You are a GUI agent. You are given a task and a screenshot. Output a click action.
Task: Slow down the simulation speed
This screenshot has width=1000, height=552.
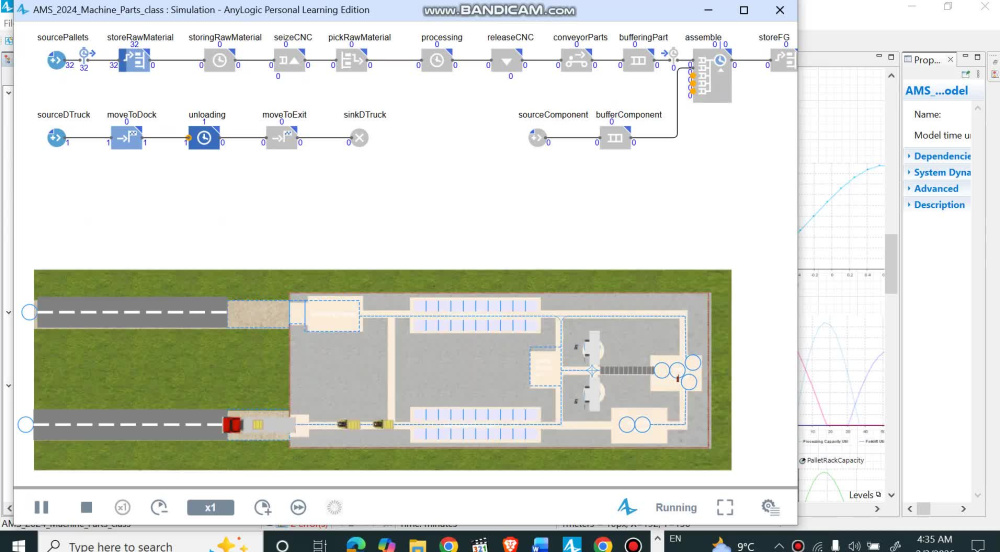point(159,507)
